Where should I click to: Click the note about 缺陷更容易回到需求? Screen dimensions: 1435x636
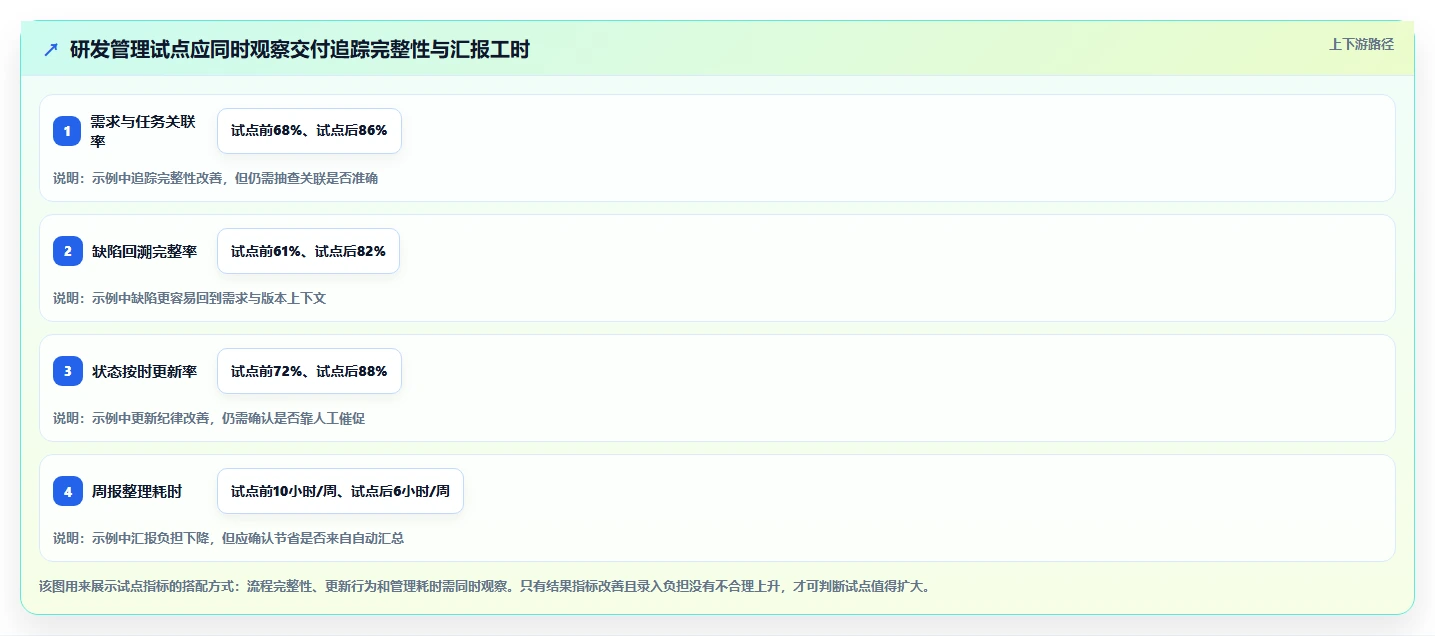(x=190, y=298)
